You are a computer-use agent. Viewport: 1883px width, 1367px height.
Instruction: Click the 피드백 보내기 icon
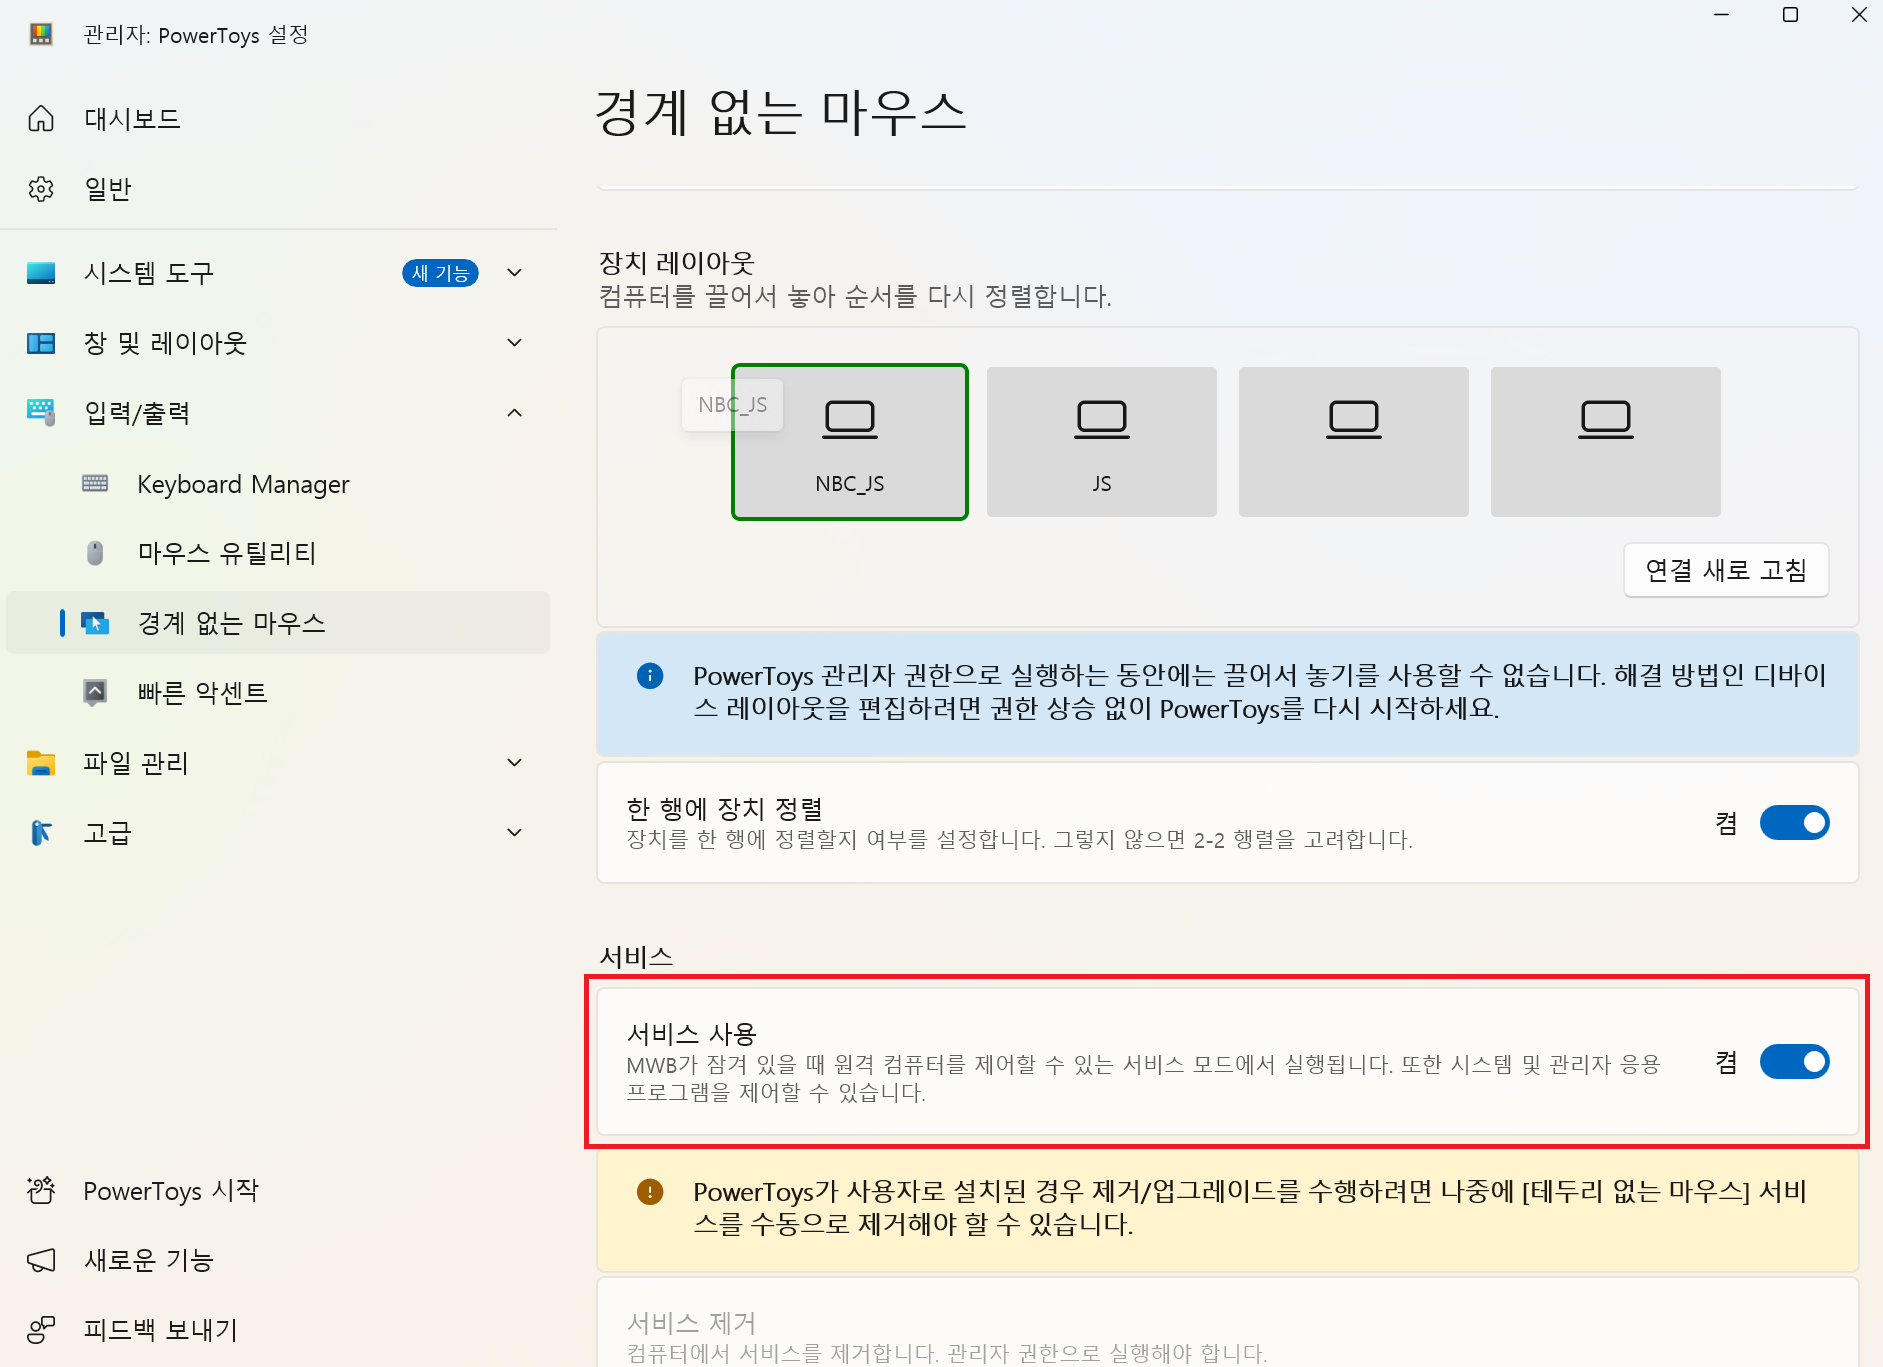point(41,1330)
